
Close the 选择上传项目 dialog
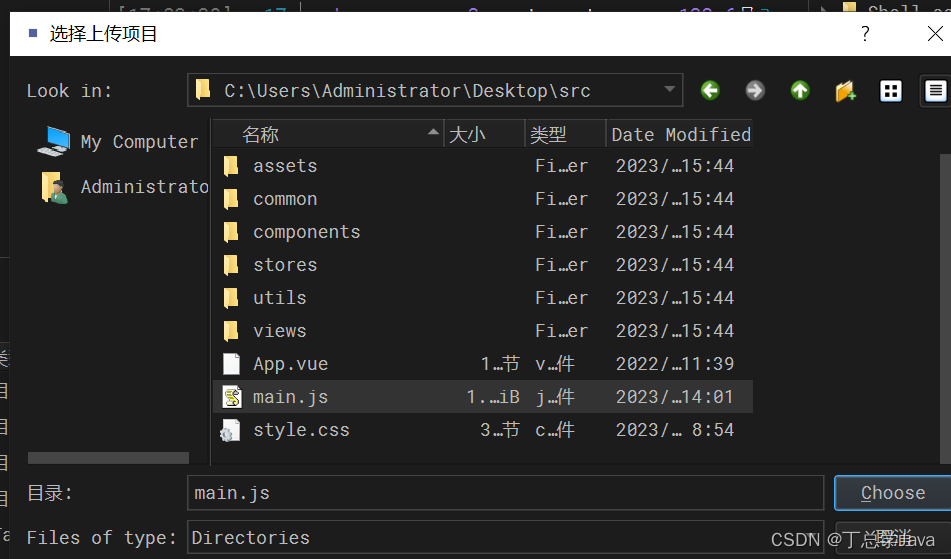coord(935,33)
